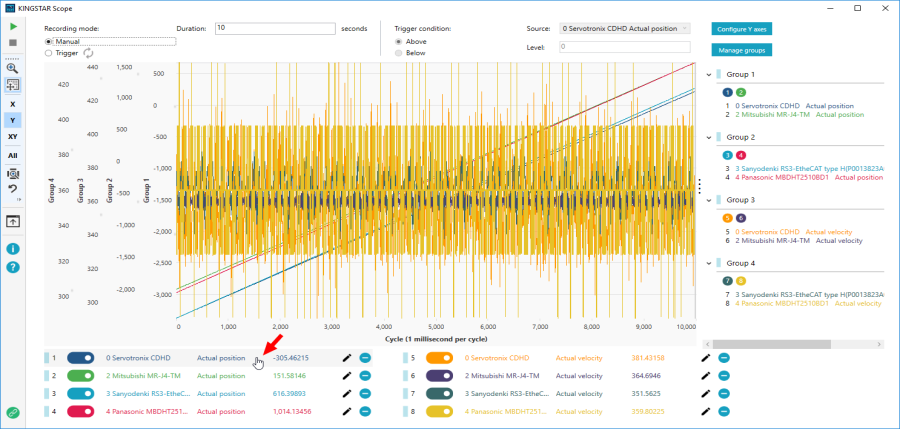
Task: Select the Trigger recording mode
Action: tap(50, 53)
